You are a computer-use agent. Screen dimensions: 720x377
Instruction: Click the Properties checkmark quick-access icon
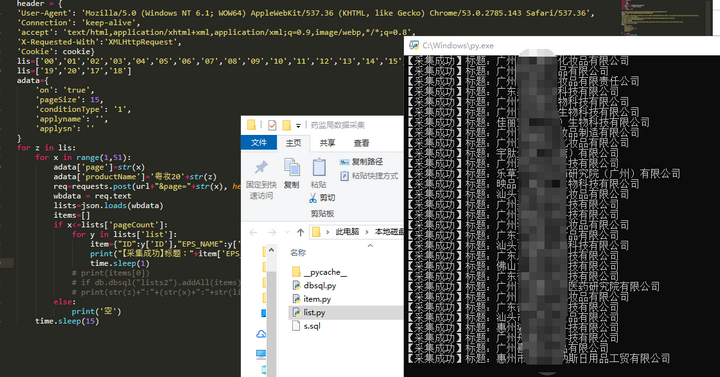pyautogui.click(x=272, y=125)
